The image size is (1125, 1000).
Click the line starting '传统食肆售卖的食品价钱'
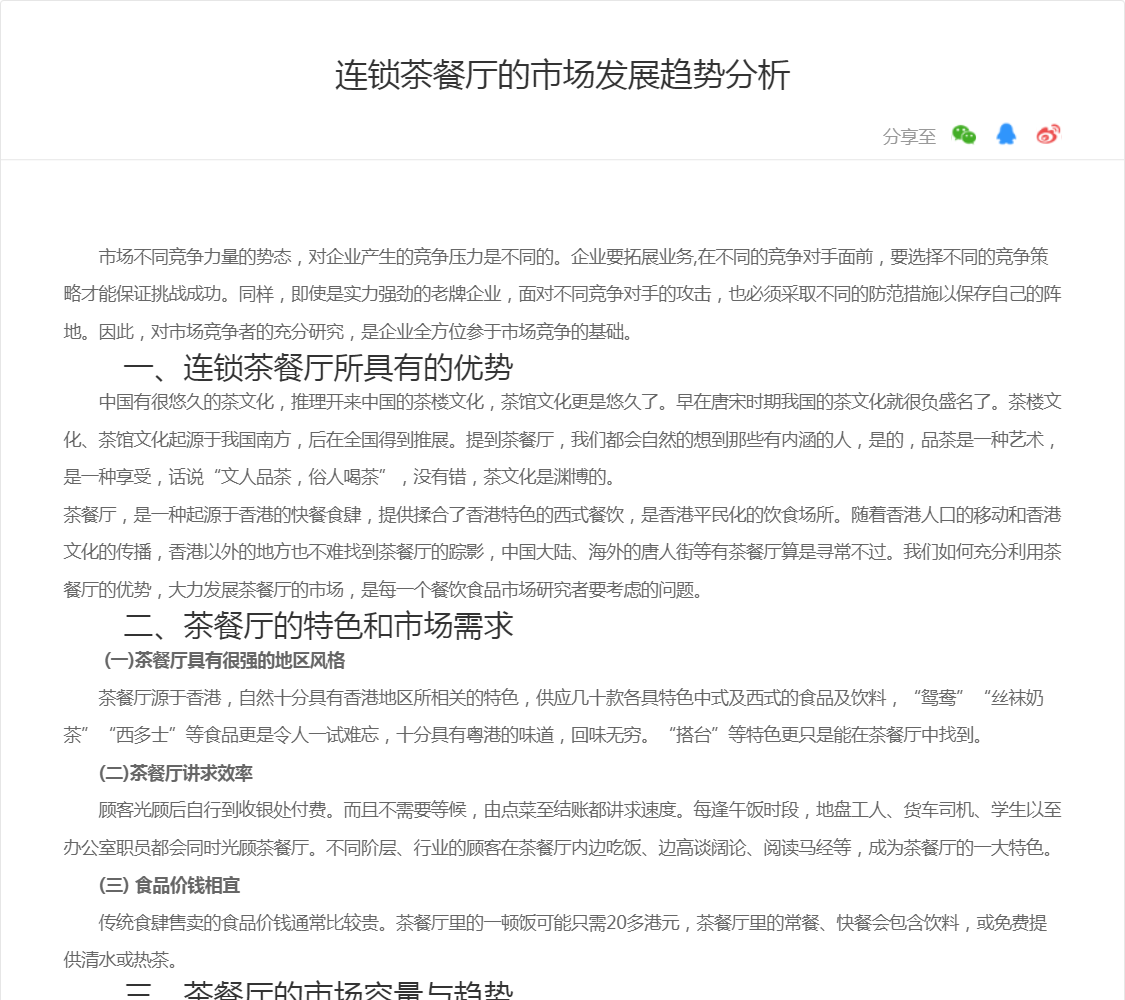[x=573, y=923]
